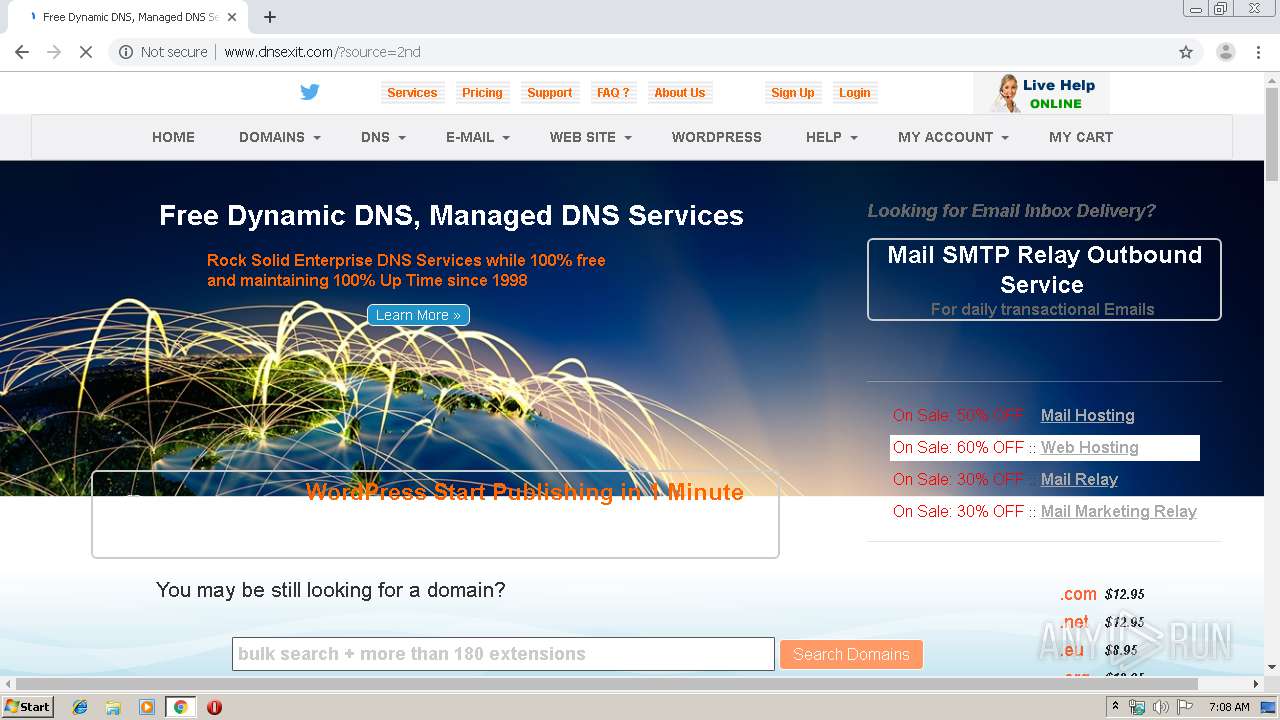Expand the HELP dropdown menu
The width and height of the screenshot is (1280, 720).
(x=831, y=137)
